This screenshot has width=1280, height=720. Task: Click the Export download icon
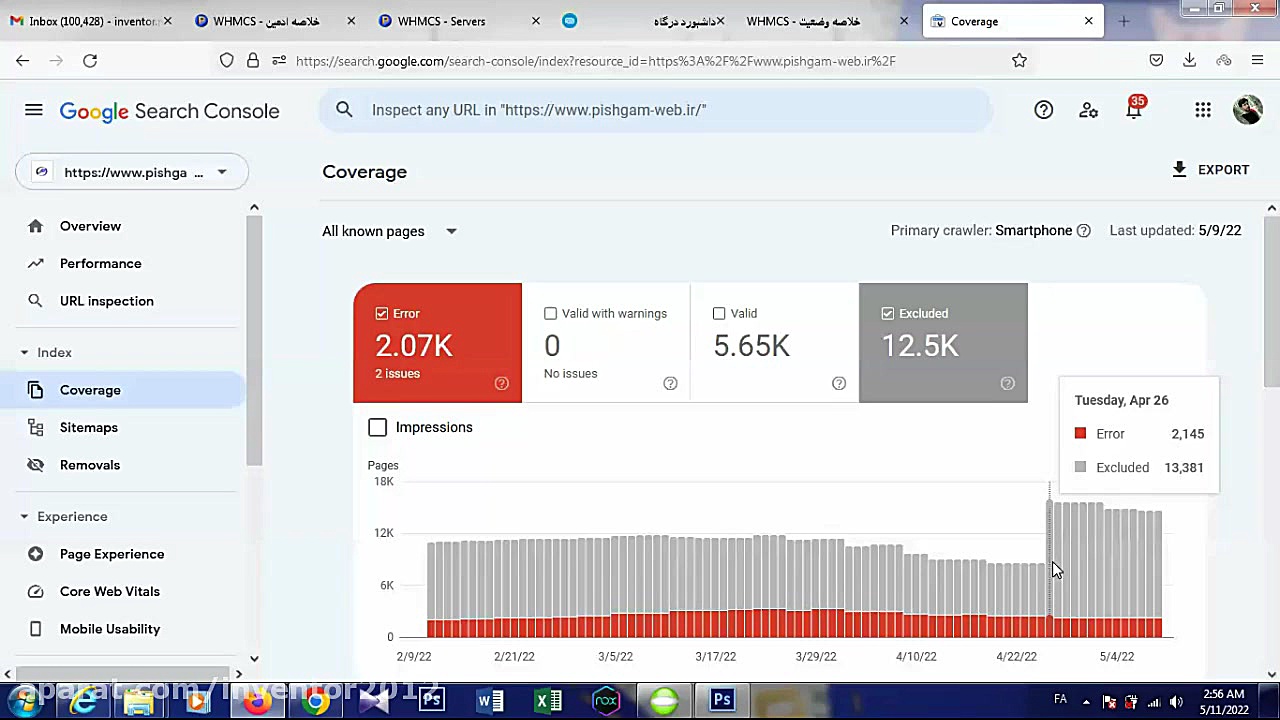pos(1180,170)
